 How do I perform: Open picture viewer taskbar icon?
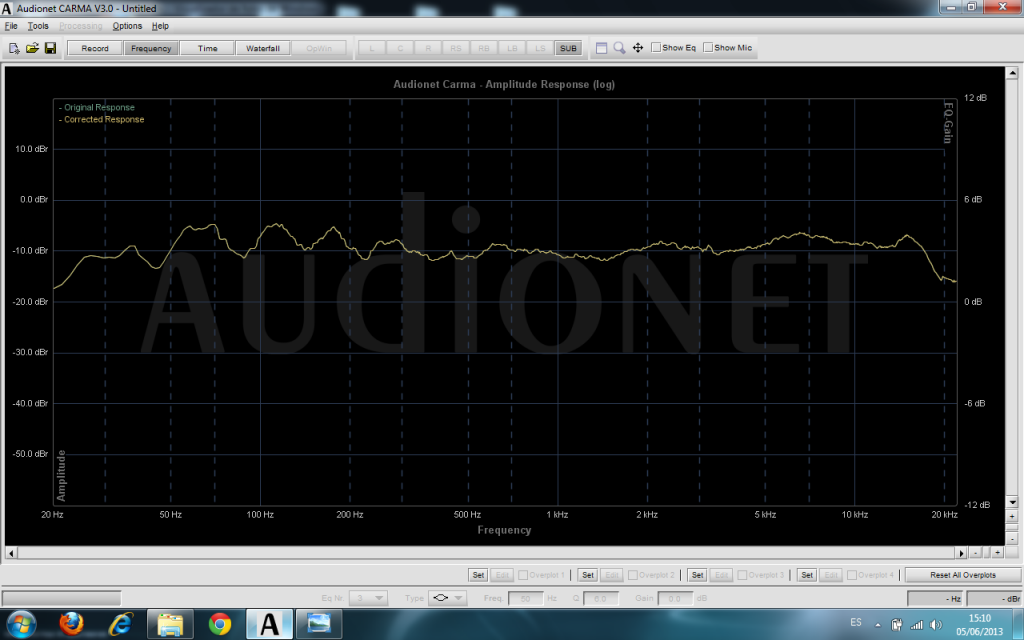click(x=319, y=624)
